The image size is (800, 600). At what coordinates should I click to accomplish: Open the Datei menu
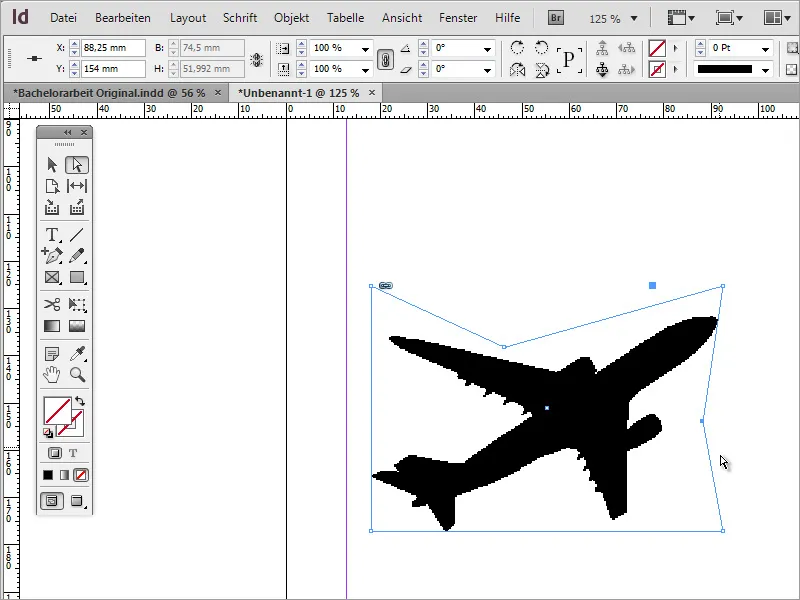click(63, 18)
